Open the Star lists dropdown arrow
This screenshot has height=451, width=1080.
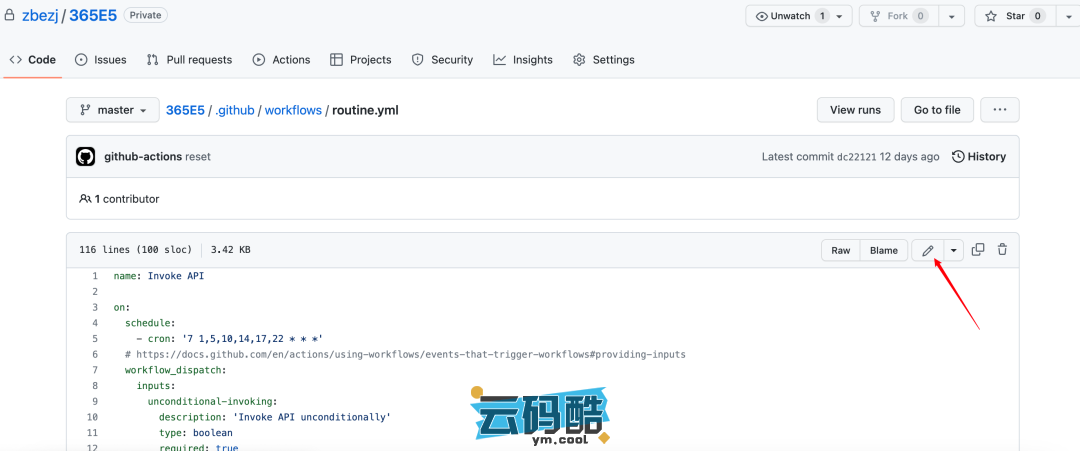click(1066, 16)
